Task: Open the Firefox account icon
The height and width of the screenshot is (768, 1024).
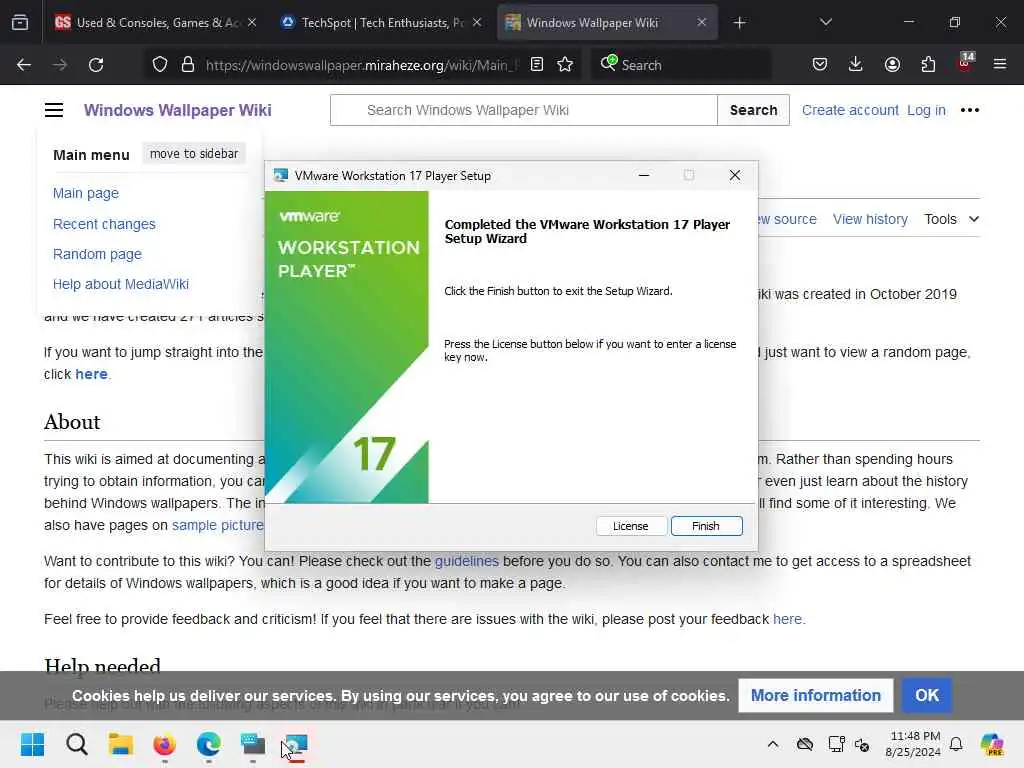Action: coord(892,65)
